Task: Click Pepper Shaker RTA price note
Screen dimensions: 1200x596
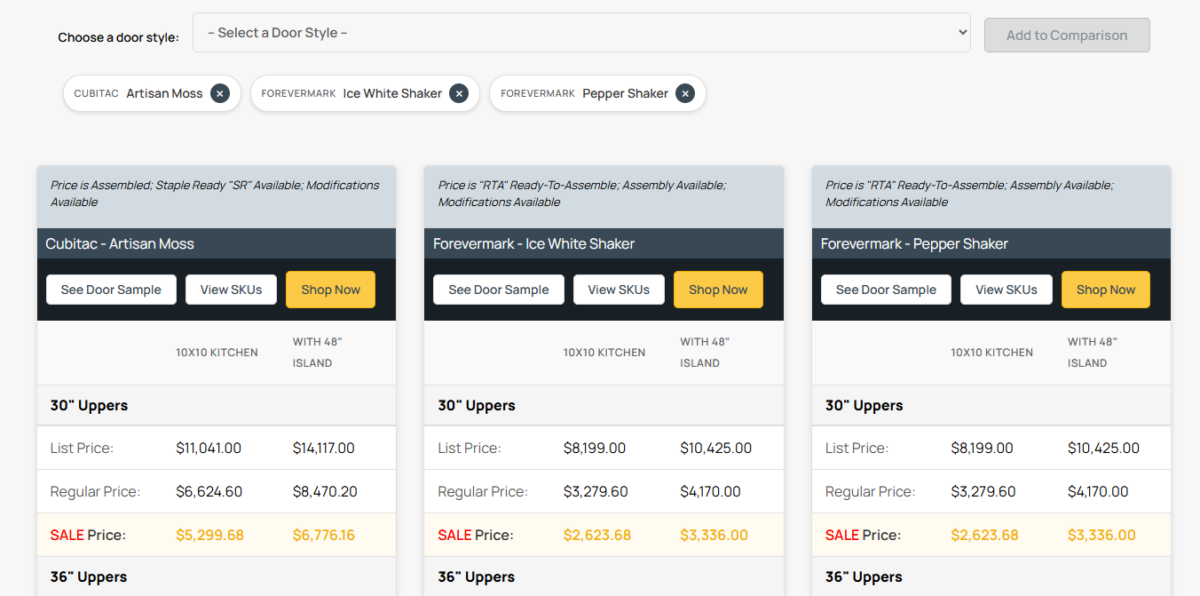Action: [970, 193]
